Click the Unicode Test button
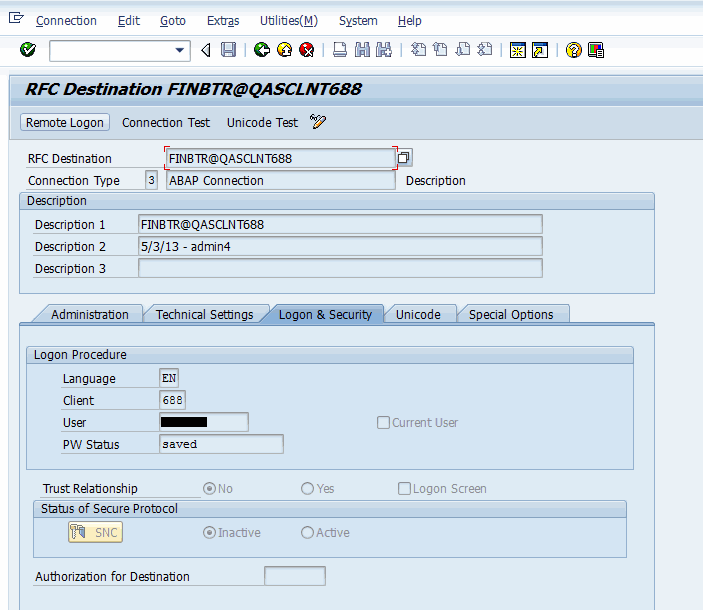Image resolution: width=703 pixels, height=610 pixels. (x=262, y=122)
